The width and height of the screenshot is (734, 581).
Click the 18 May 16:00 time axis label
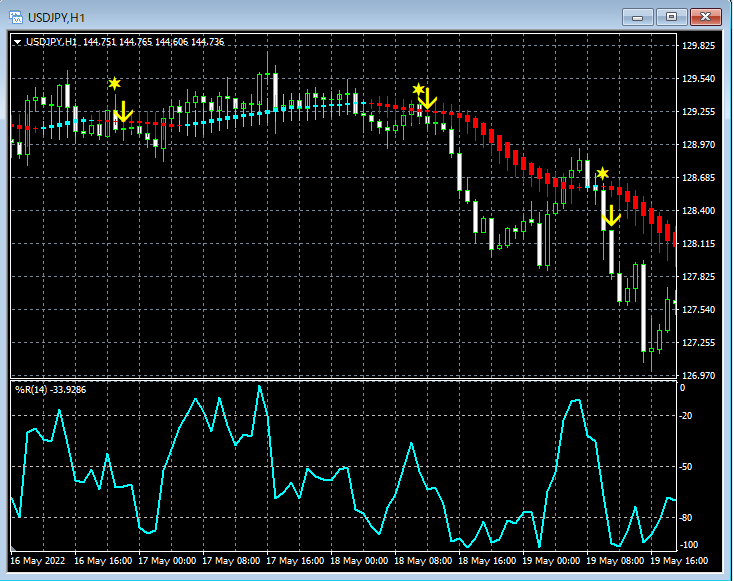click(487, 561)
